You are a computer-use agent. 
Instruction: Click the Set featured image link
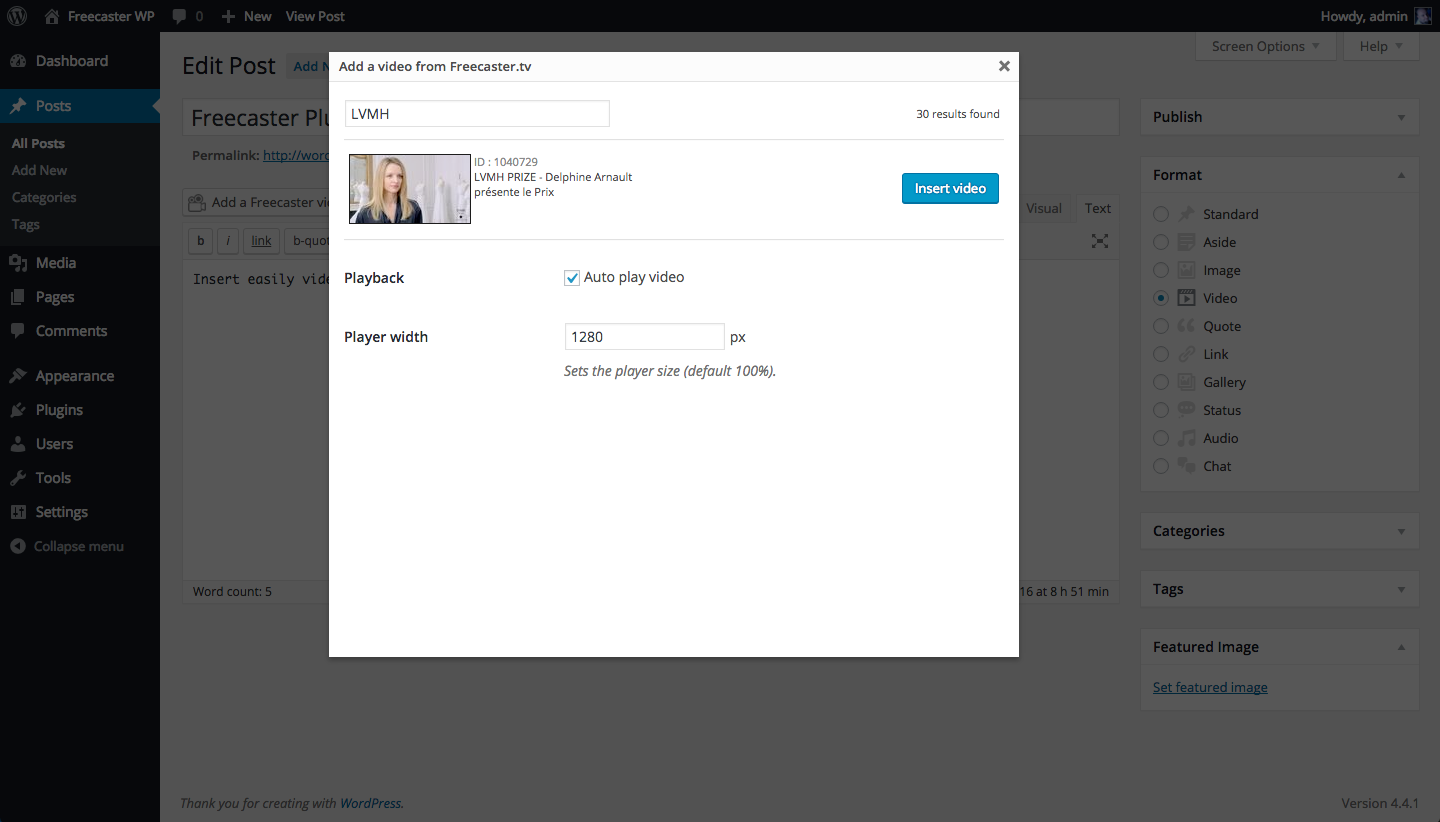pos(1210,687)
